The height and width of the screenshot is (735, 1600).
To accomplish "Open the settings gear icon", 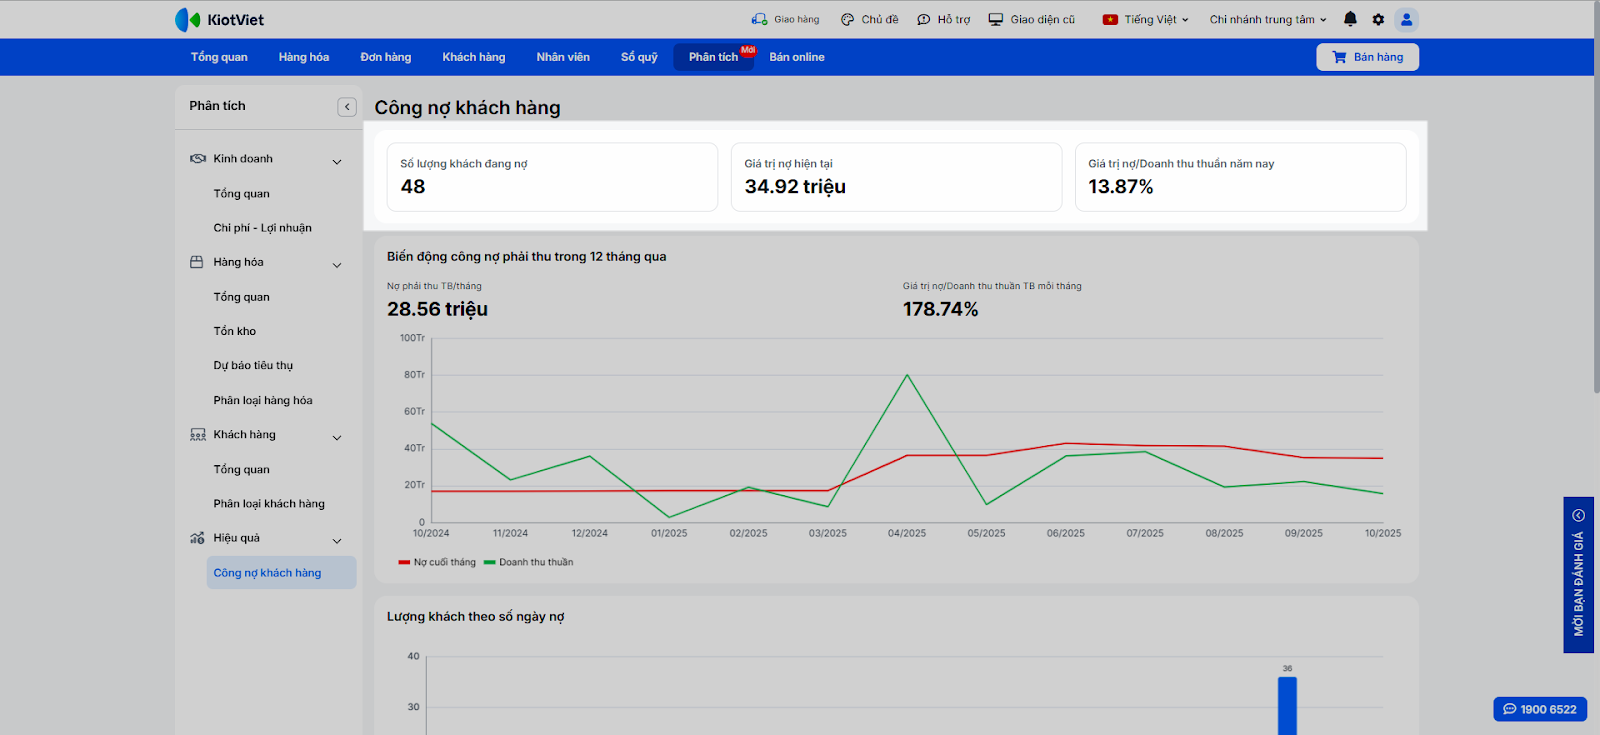I will click(1378, 19).
